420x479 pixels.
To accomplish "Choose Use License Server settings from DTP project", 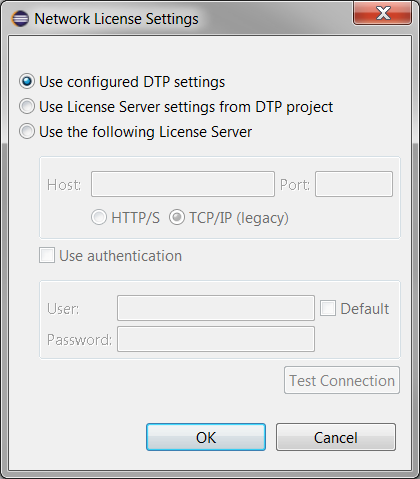I will [x=27, y=106].
